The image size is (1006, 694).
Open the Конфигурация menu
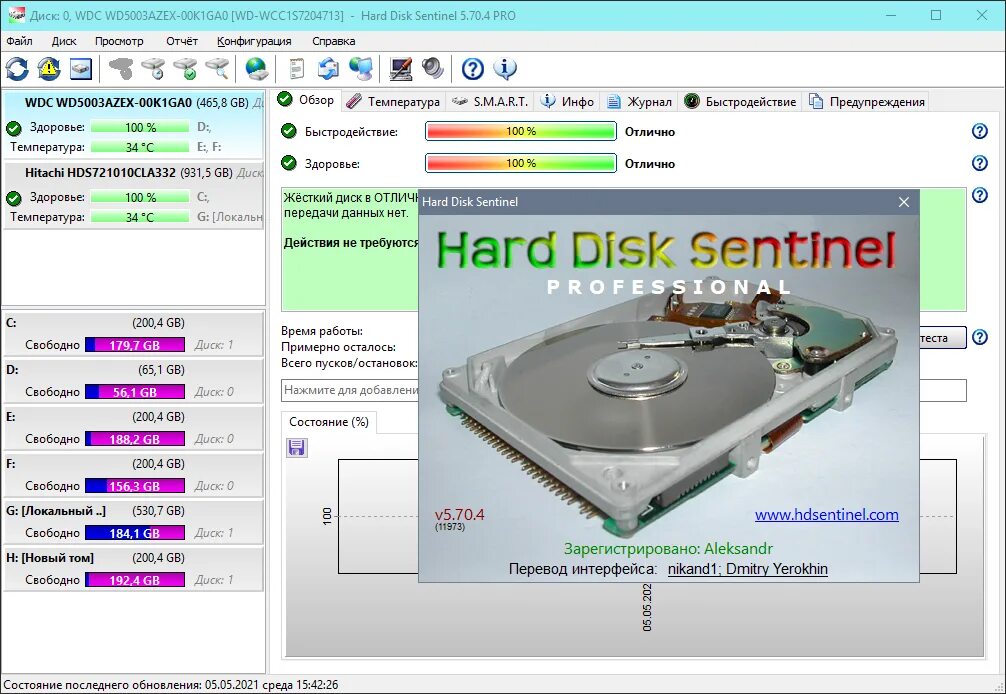(254, 41)
